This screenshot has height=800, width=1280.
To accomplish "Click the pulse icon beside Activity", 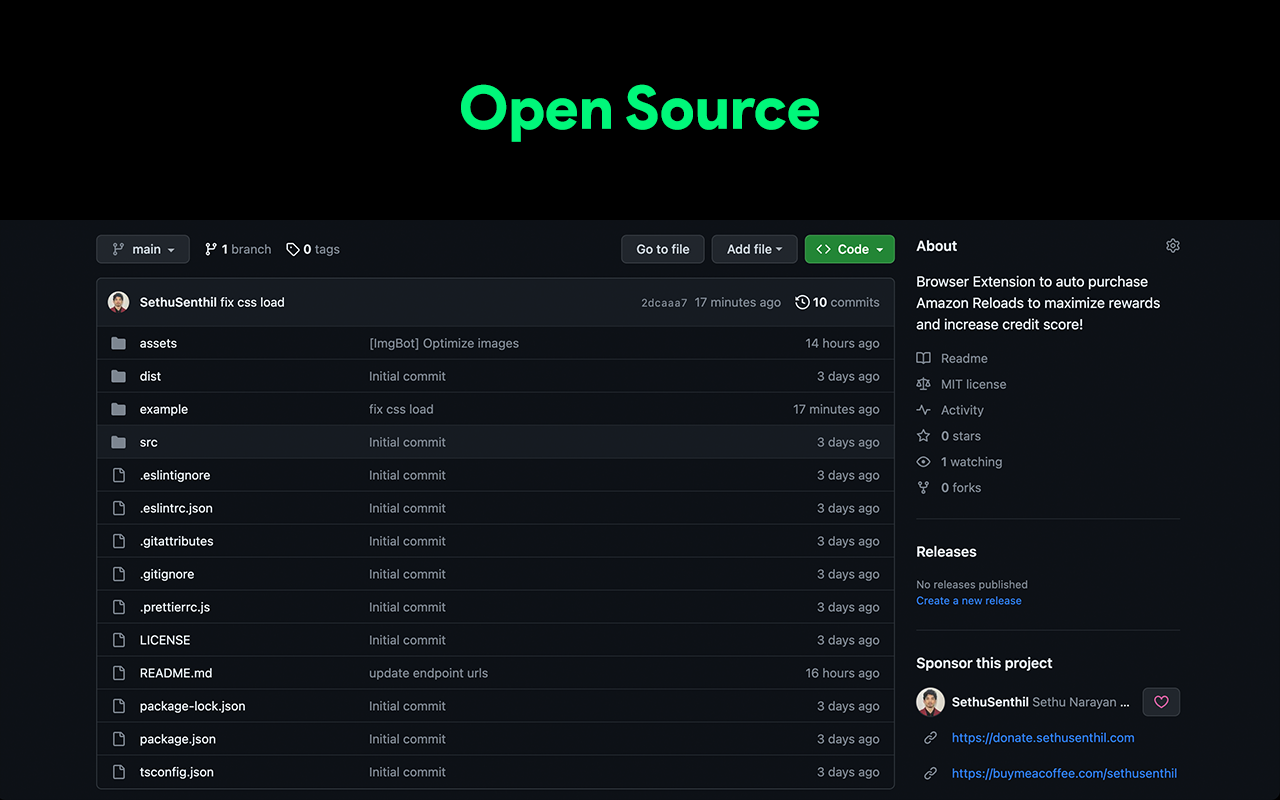I will click(x=923, y=410).
